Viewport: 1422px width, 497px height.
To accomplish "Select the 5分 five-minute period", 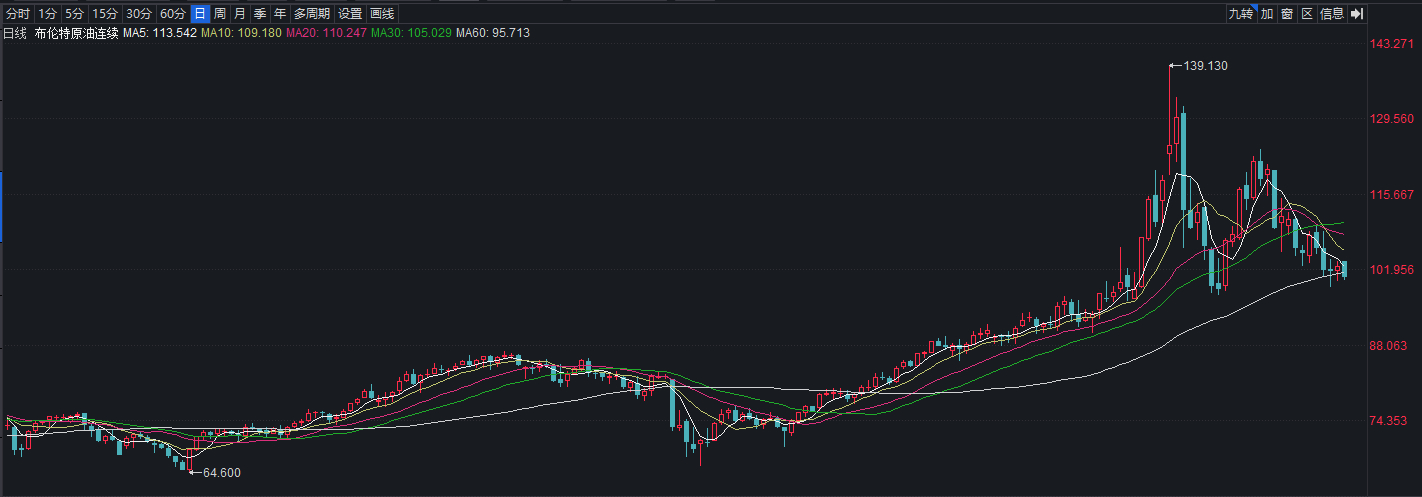I will (x=74, y=14).
